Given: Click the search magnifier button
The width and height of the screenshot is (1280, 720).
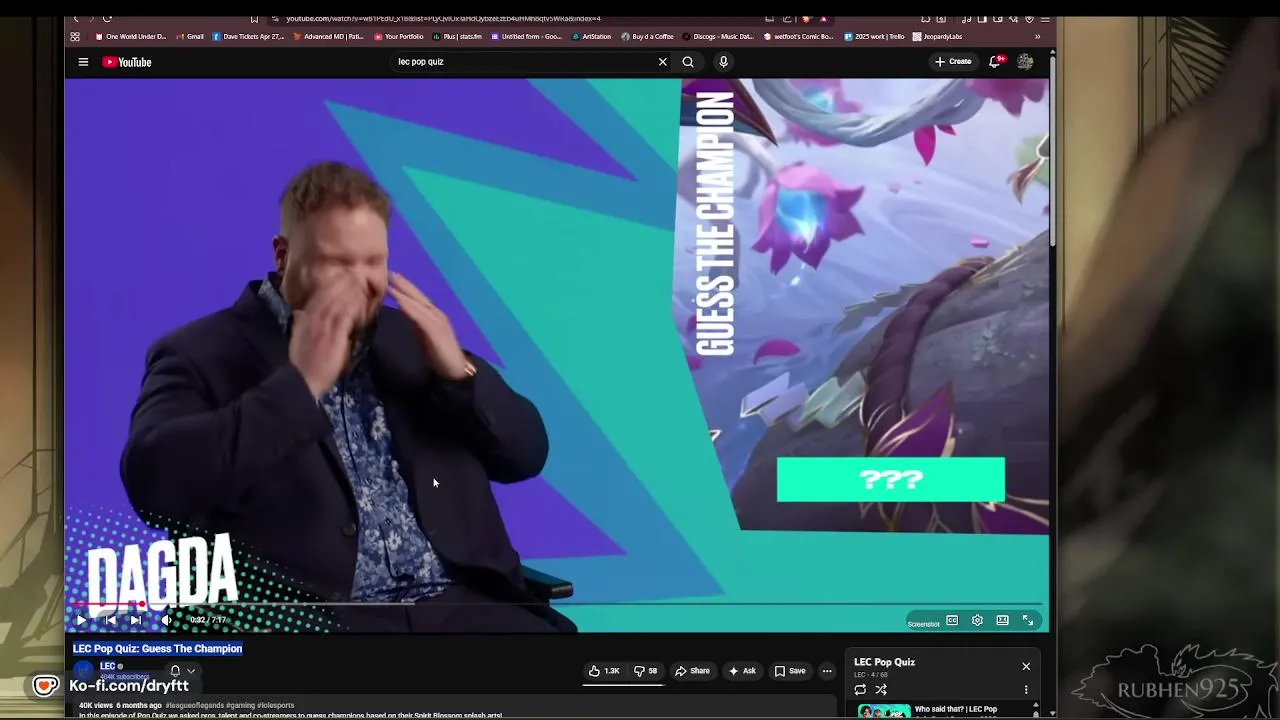Looking at the screenshot, I should click(688, 62).
